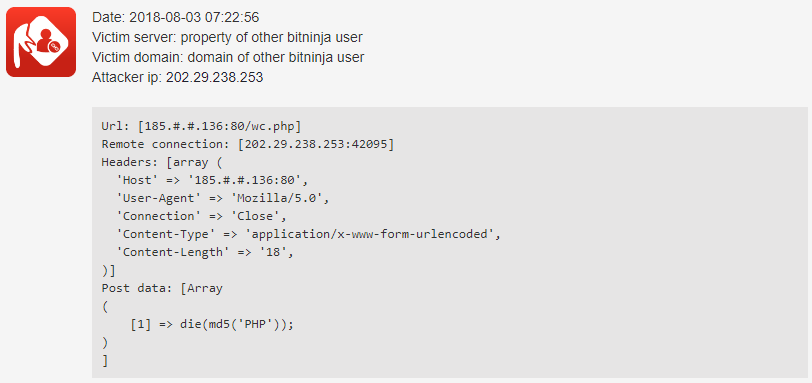
Task: Click the Post data: [Array line
Action: (x=162, y=288)
